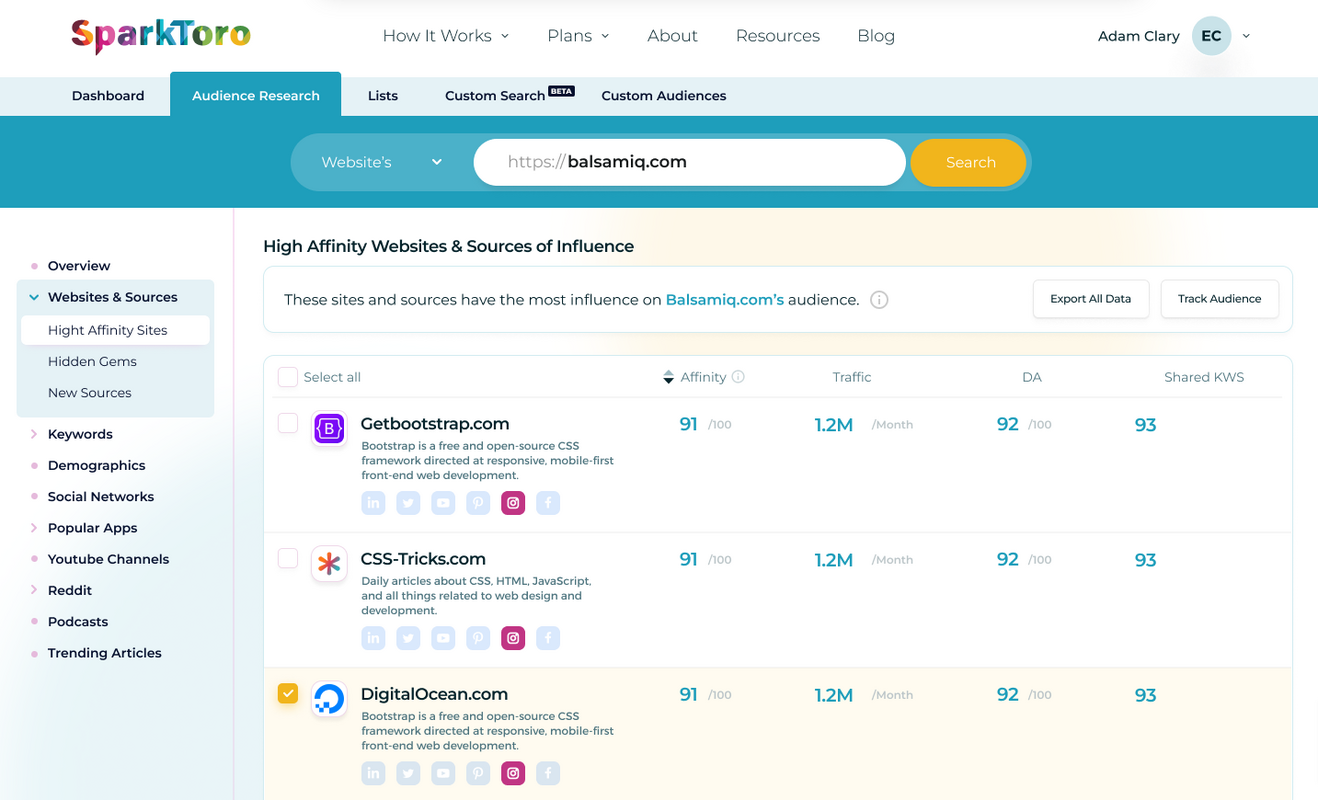
Task: Open the YouTube icon for DigitalOcean.com
Action: [443, 773]
